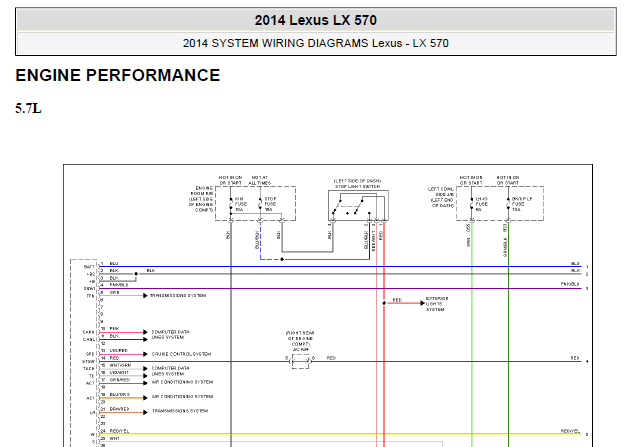
Task: Click 'RED/YEL' label at right edge of diagram
Action: click(x=570, y=431)
